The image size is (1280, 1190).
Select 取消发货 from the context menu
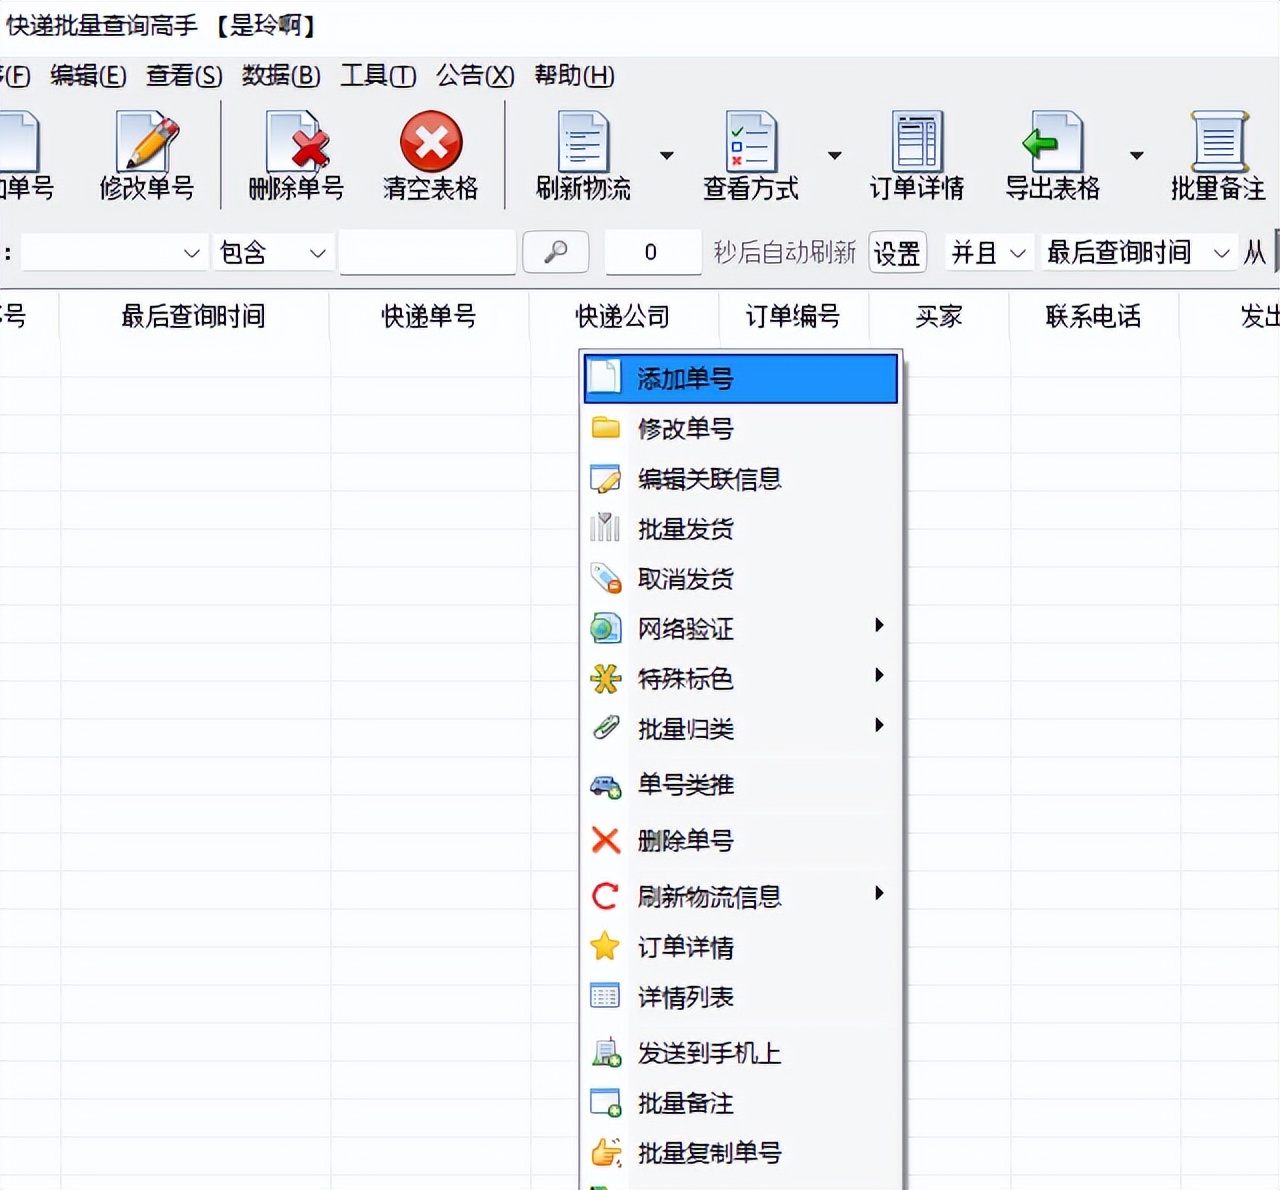click(x=684, y=578)
